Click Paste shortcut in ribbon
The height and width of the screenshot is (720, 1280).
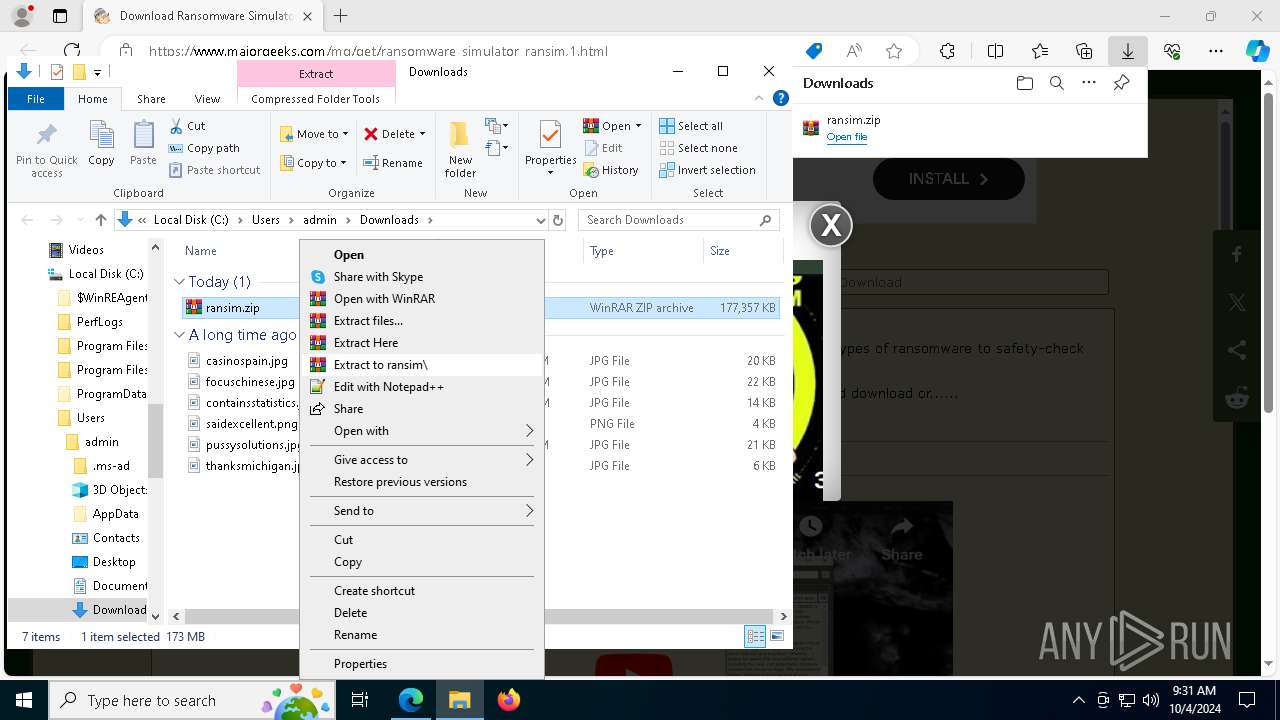(214, 170)
